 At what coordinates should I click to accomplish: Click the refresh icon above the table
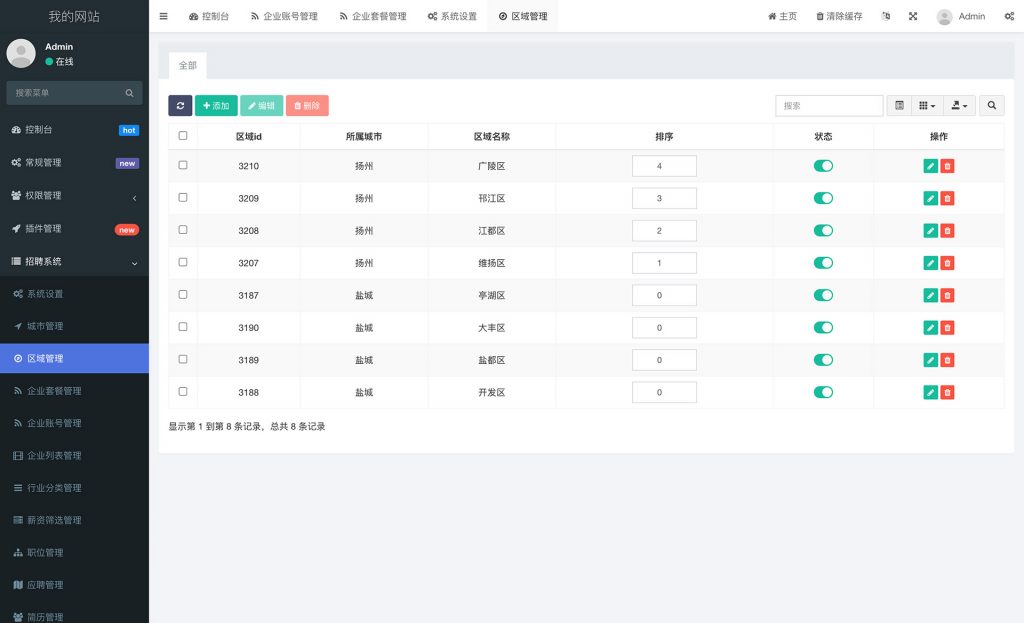click(x=180, y=105)
